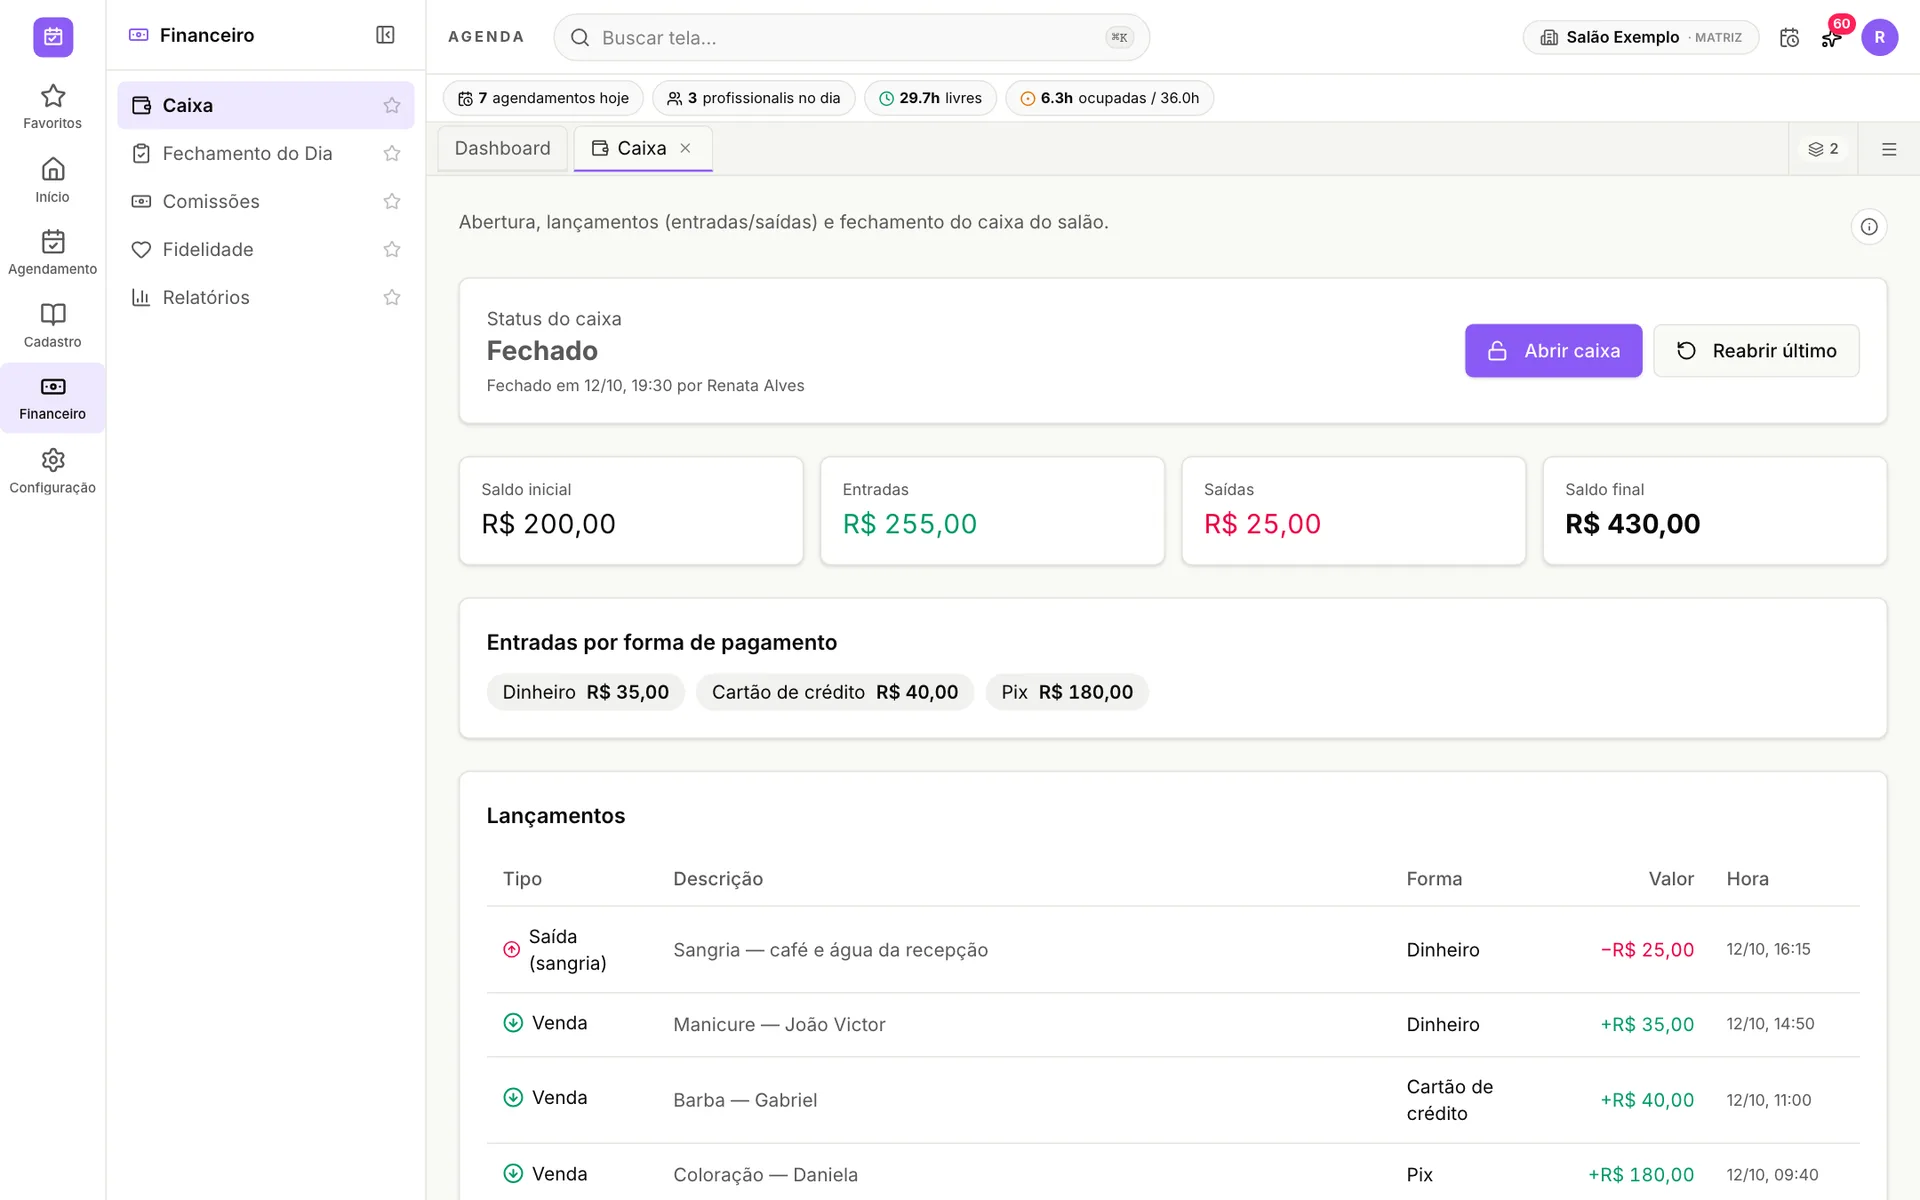Open Configuração settings gear

point(52,471)
